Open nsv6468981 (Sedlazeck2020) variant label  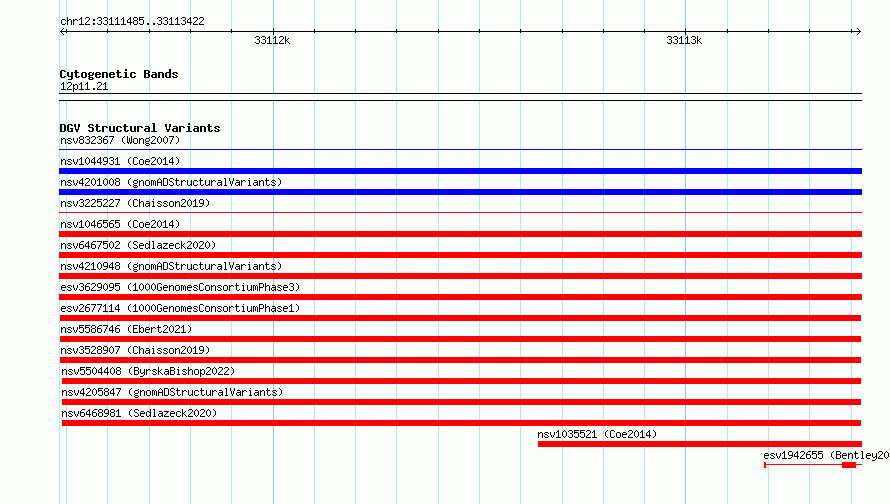139,413
